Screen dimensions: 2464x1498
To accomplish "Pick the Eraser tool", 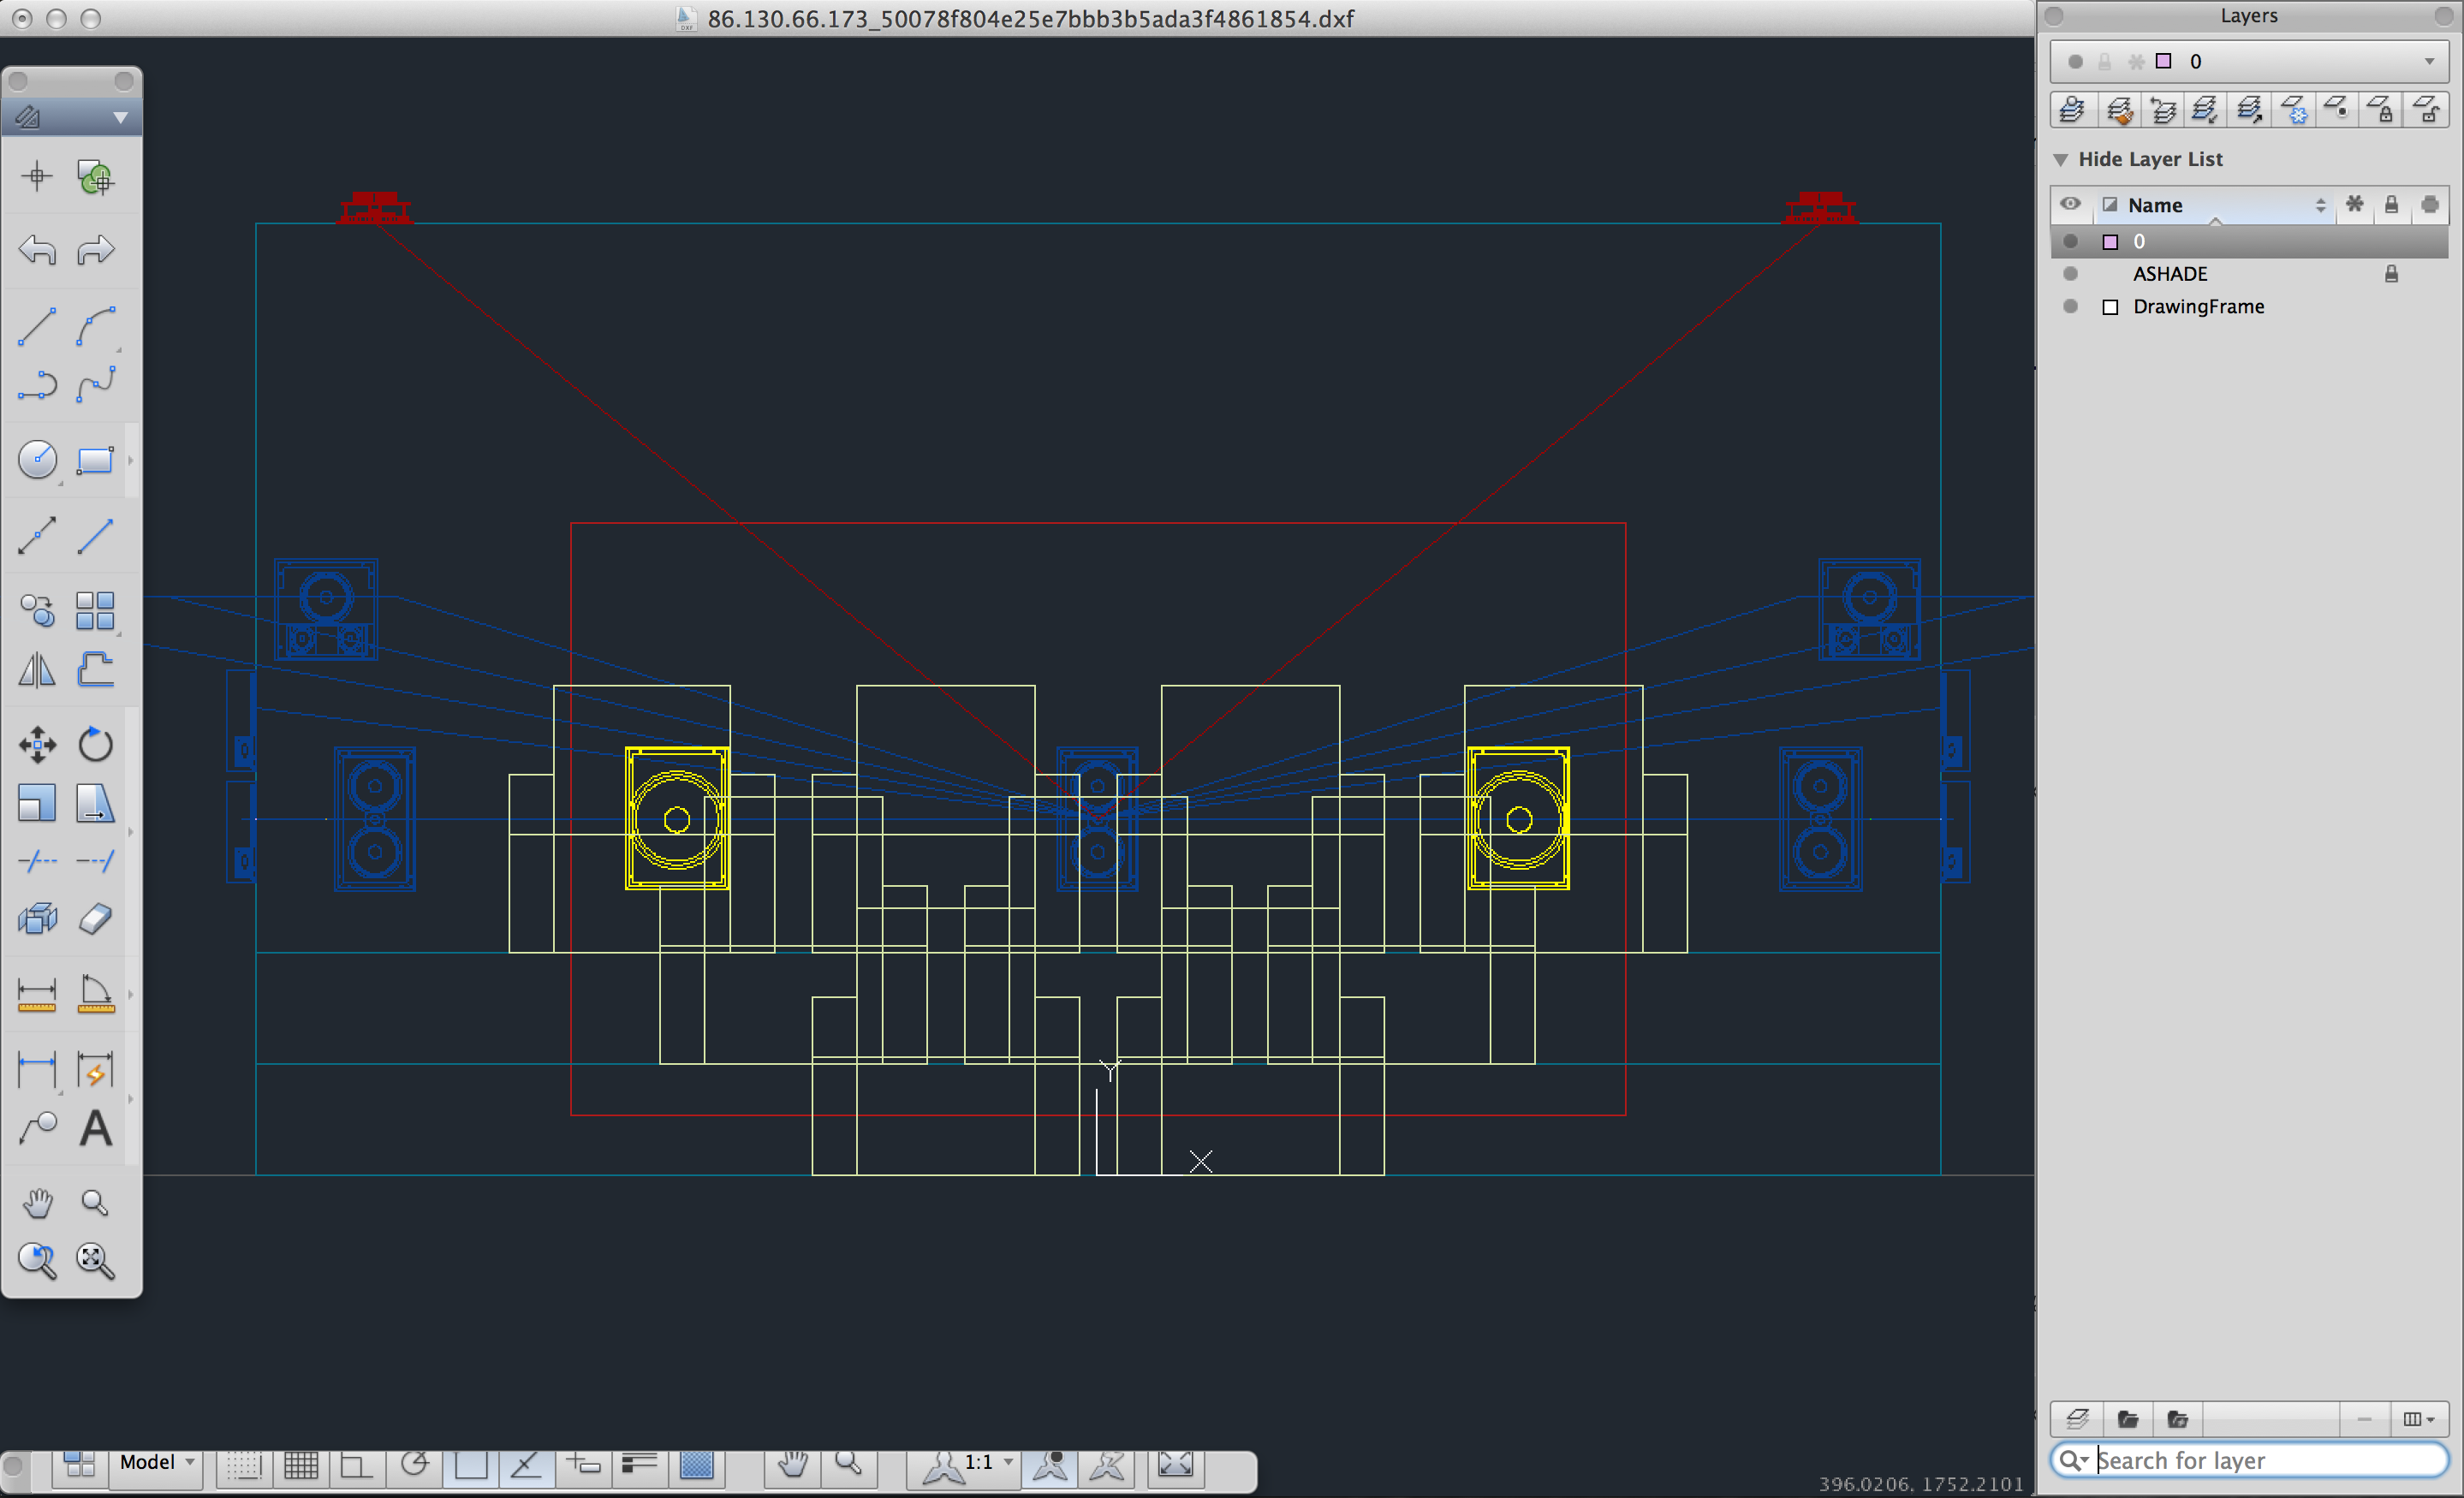I will [96, 919].
